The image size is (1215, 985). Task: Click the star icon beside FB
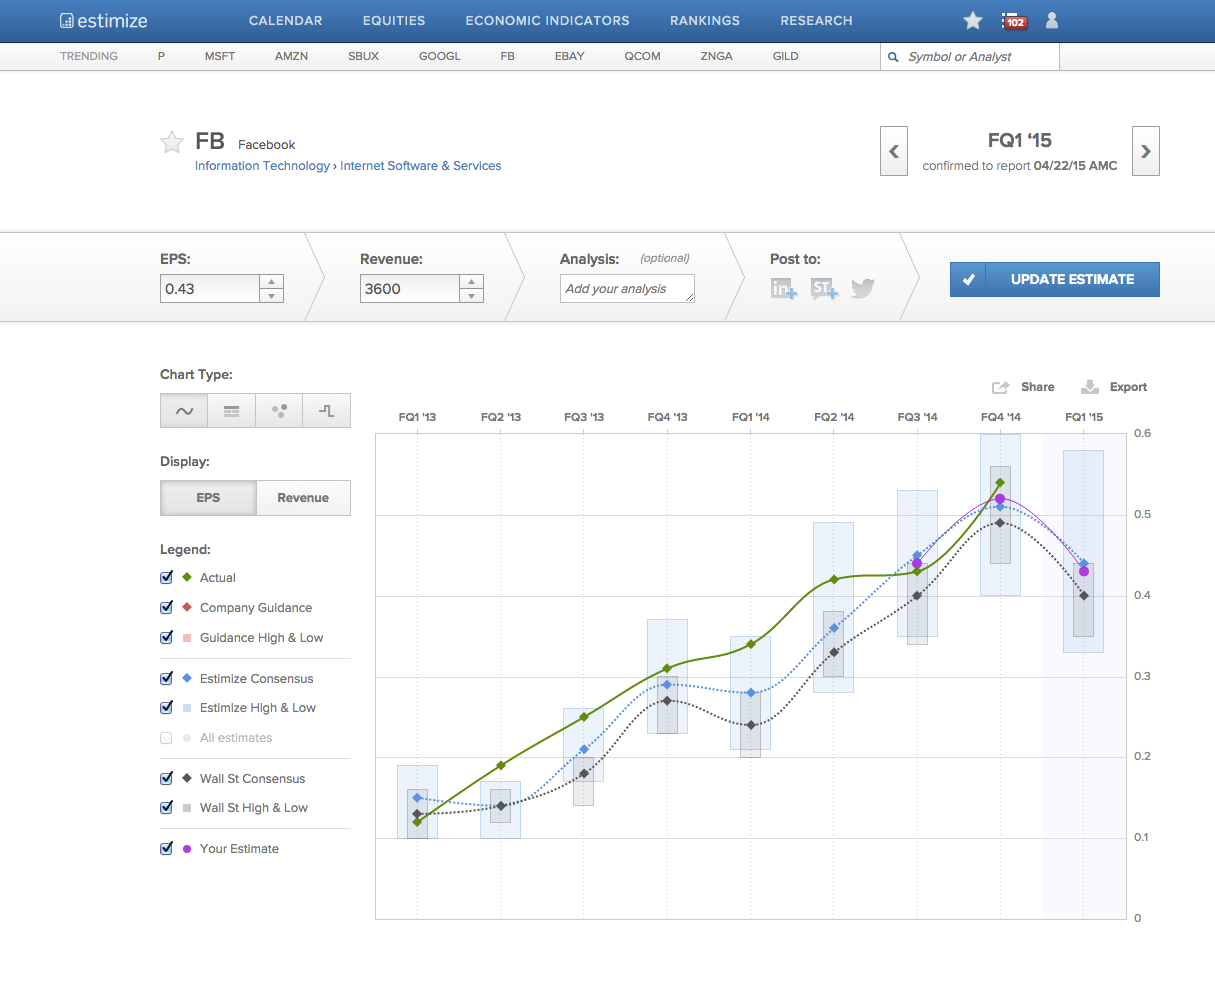172,143
